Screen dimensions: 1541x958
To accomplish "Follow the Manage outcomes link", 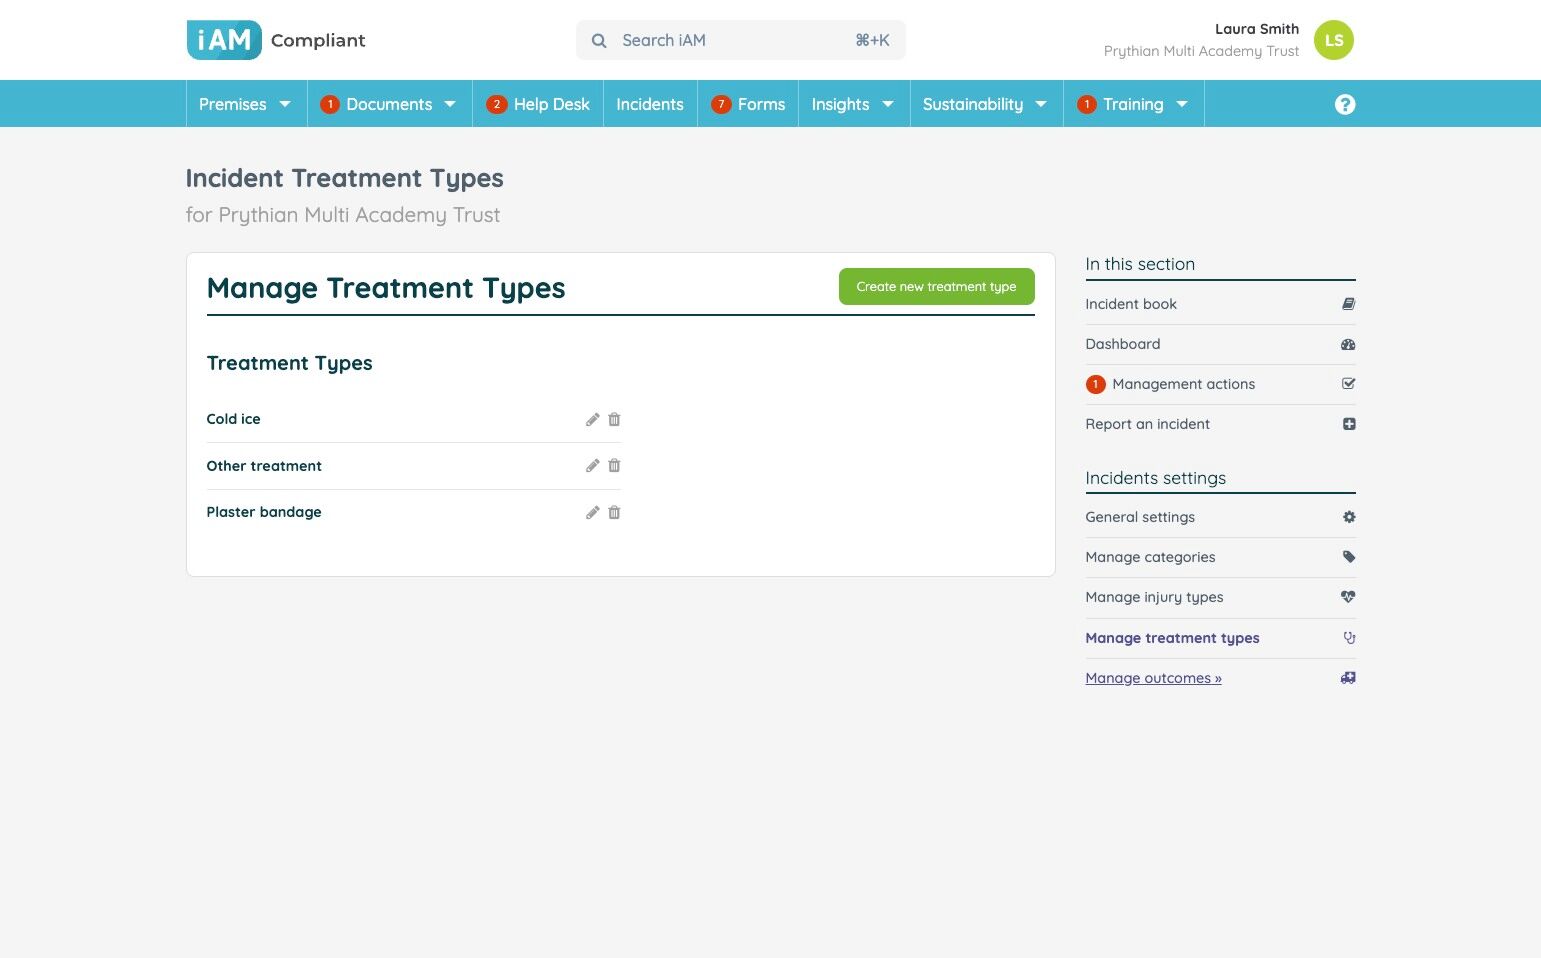I will [1153, 678].
